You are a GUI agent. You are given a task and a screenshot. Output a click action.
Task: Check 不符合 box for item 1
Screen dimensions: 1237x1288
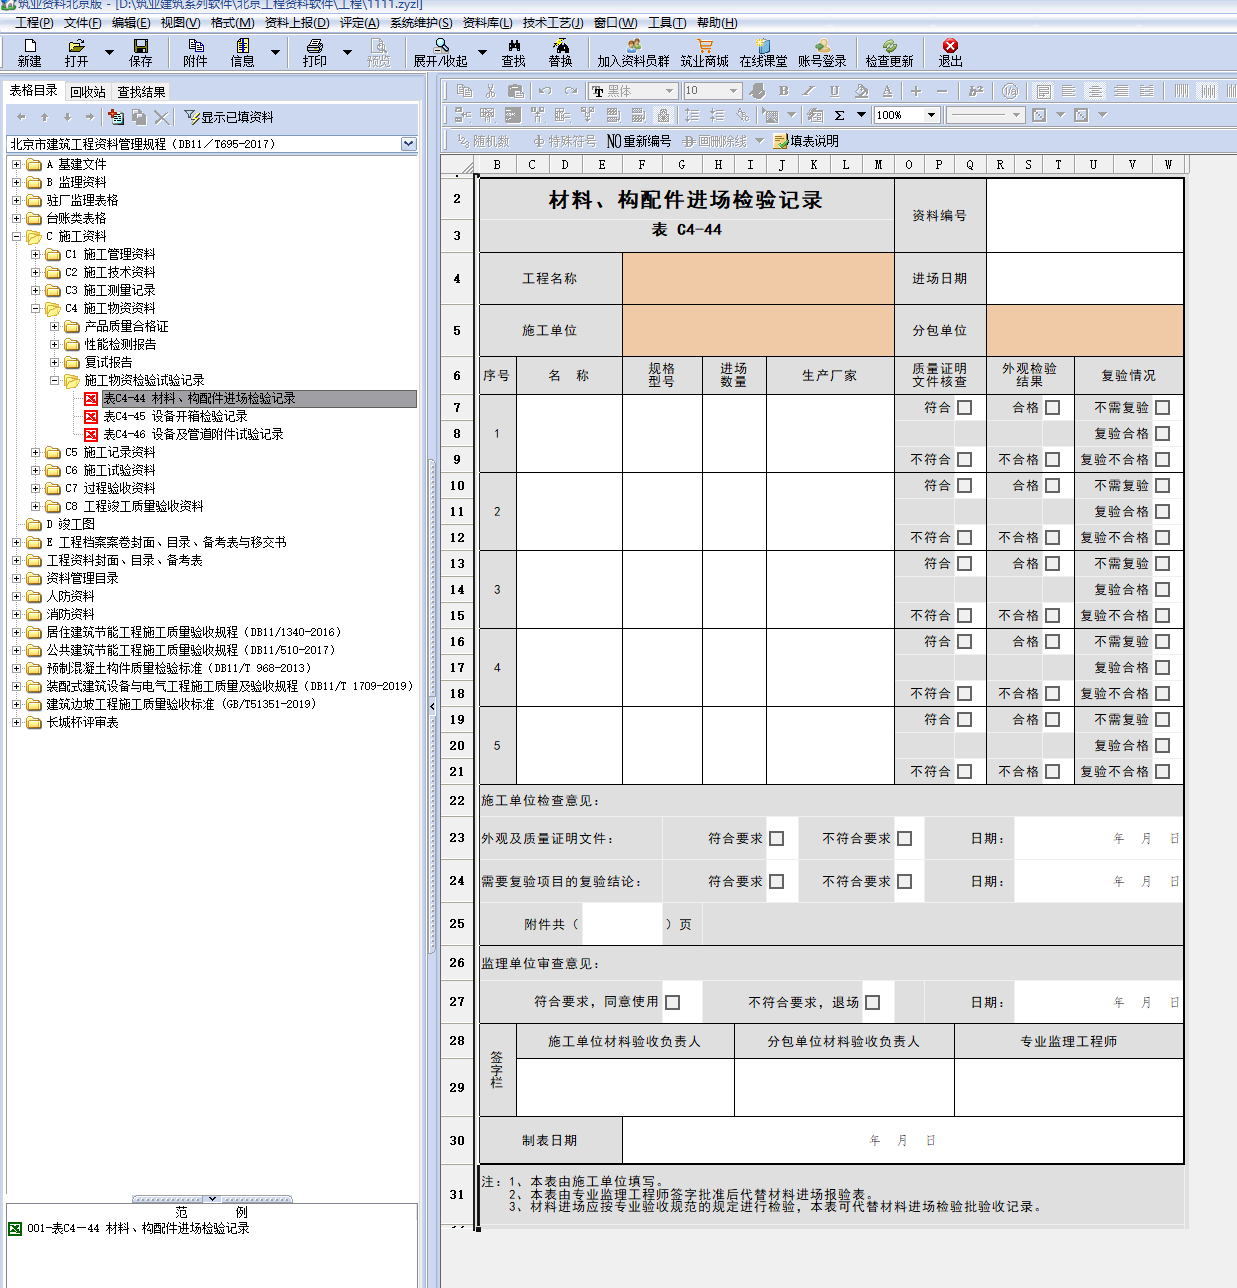point(964,459)
